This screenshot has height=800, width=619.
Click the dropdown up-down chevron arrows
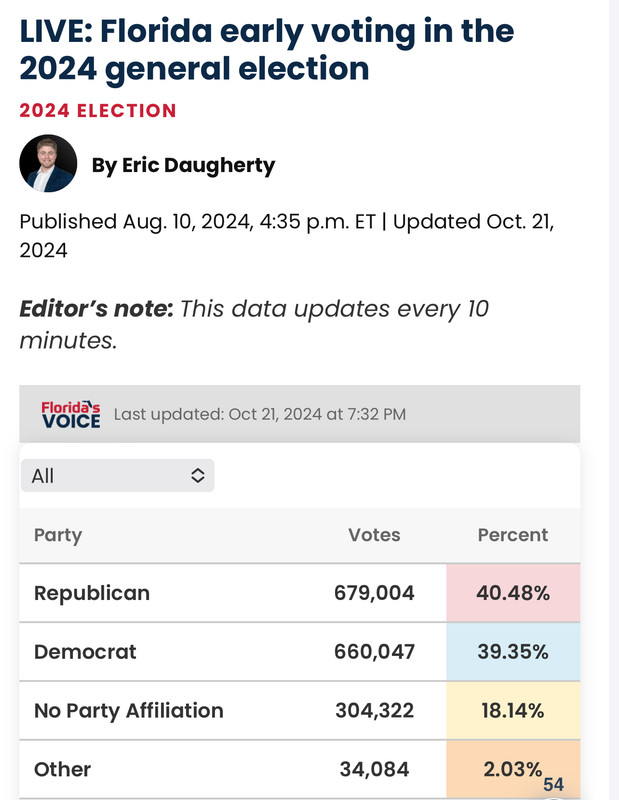[198, 476]
